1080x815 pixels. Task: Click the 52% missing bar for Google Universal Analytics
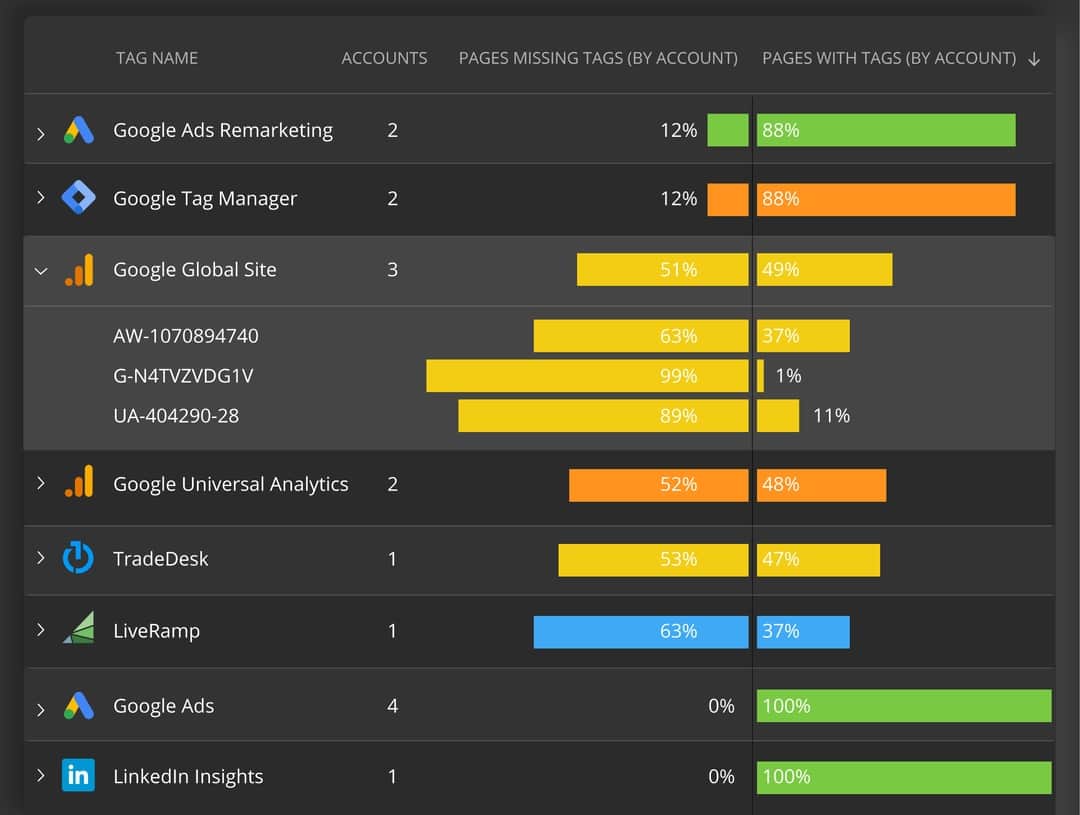[658, 485]
